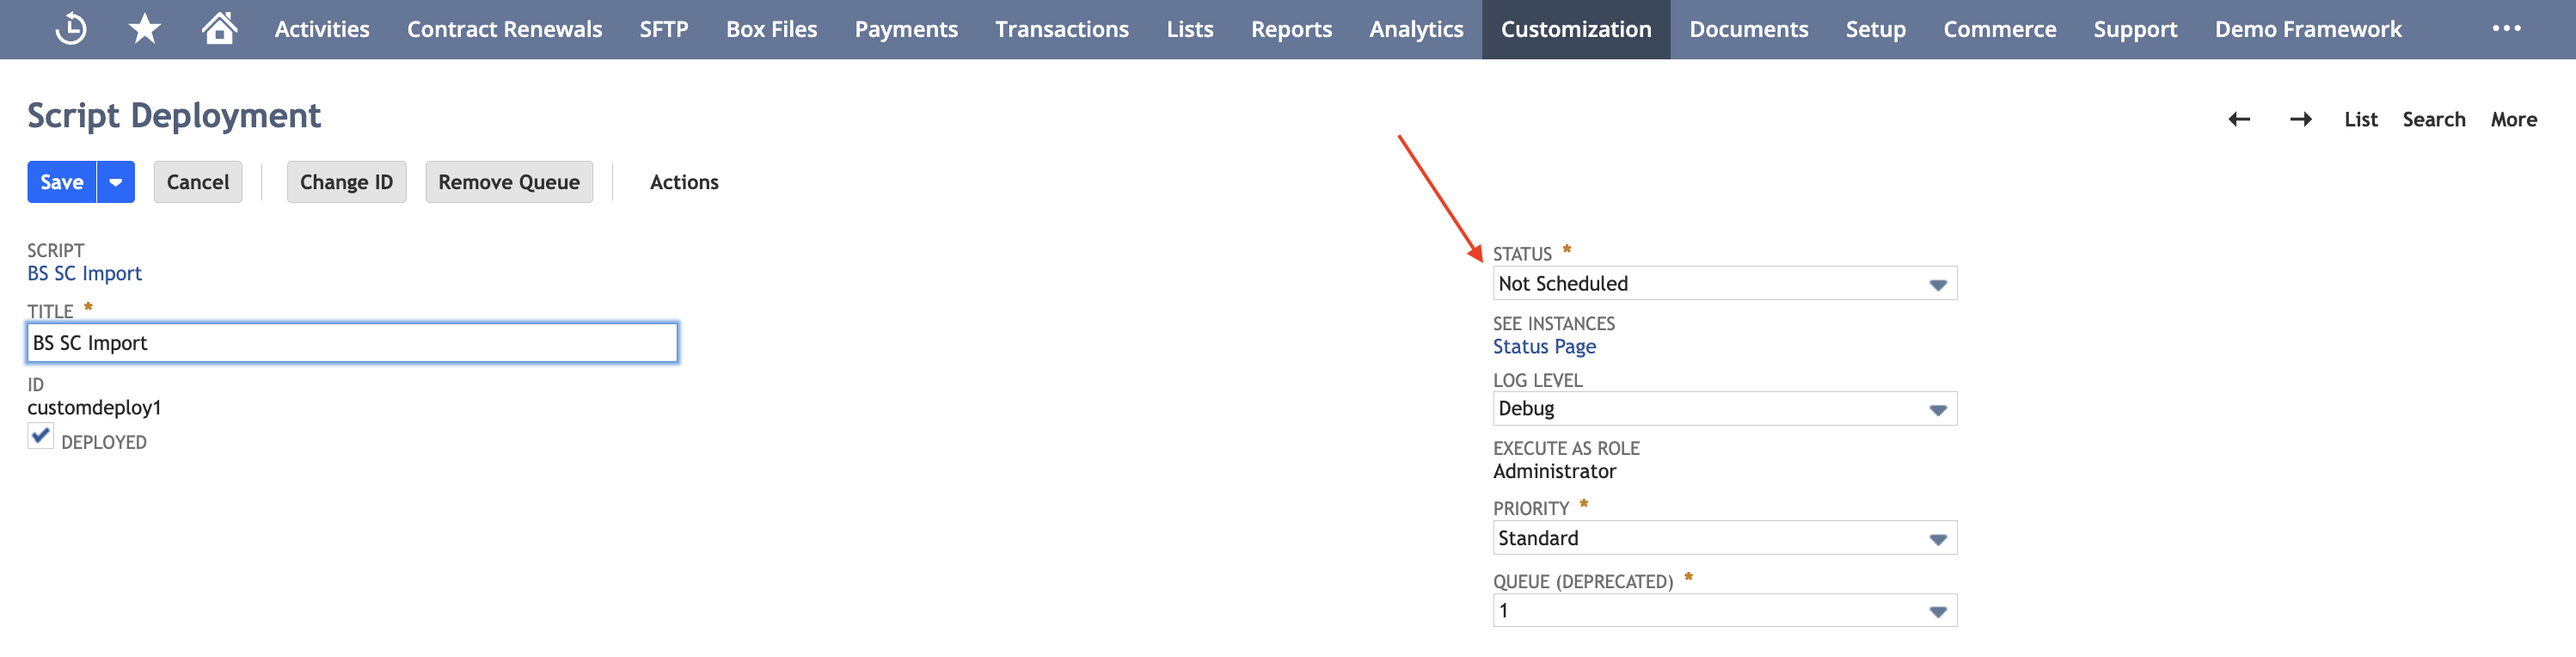Viewport: 2576px width, 657px height.
Task: Open the Status Page link
Action: click(1544, 347)
